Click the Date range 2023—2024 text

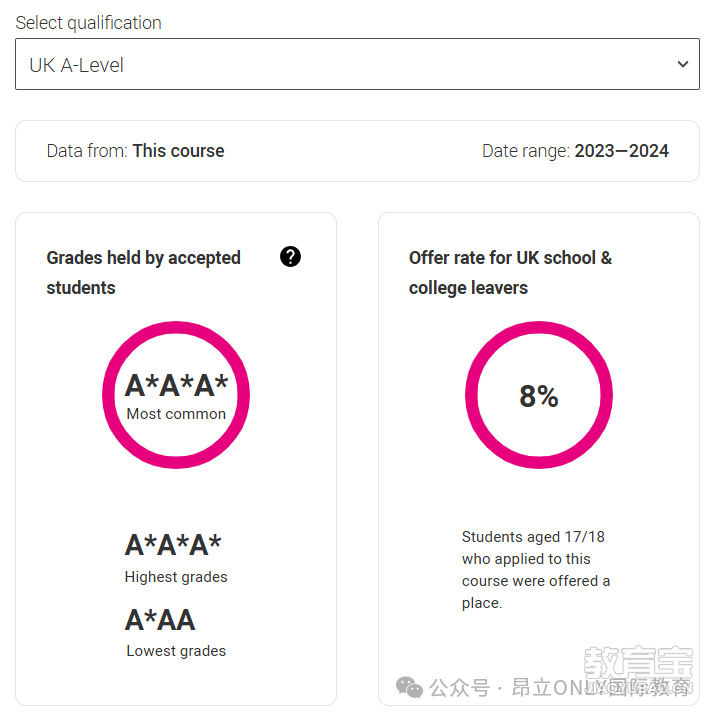click(575, 151)
